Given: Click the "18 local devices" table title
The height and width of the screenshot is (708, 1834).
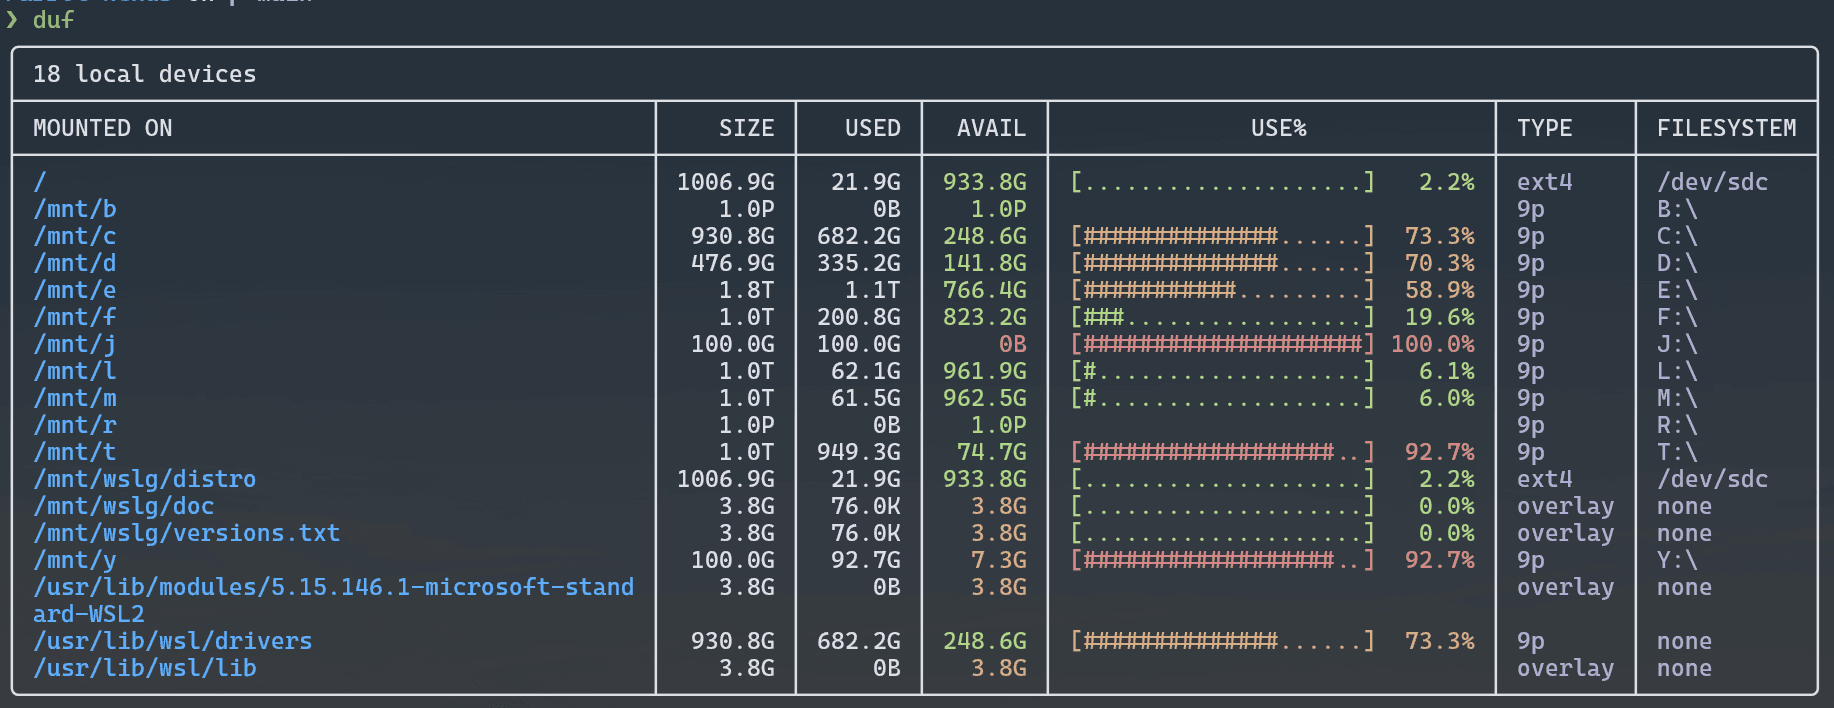Looking at the screenshot, I should coord(144,74).
